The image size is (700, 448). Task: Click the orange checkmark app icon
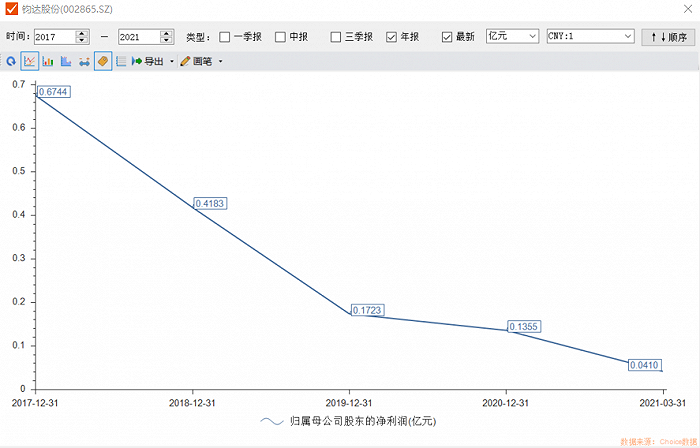(11, 8)
